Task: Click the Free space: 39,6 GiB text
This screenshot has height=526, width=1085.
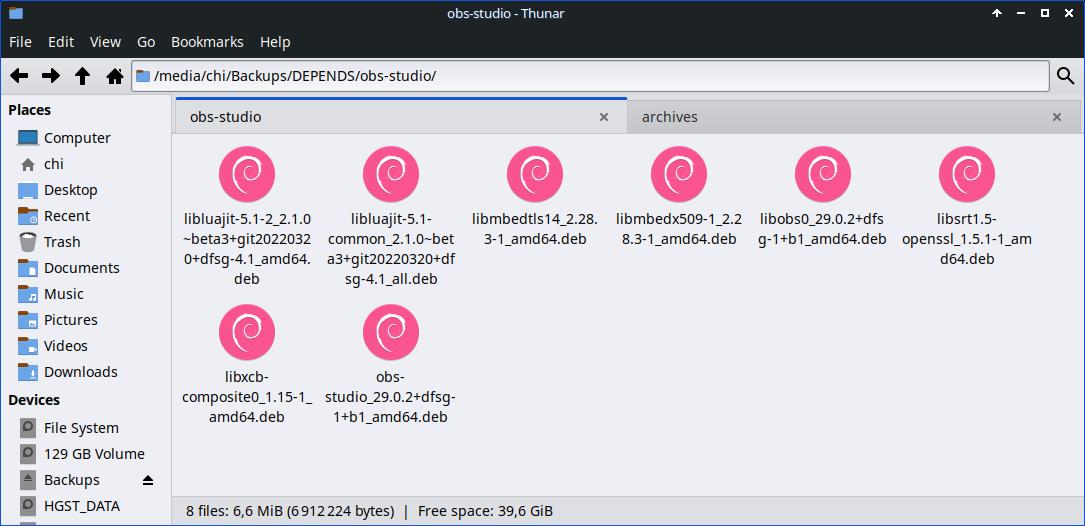Action: tap(485, 511)
